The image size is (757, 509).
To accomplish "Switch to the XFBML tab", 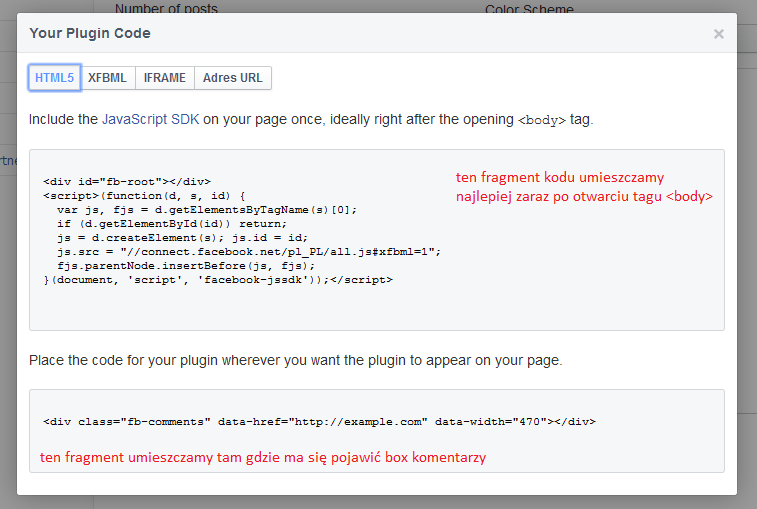I will [x=107, y=78].
